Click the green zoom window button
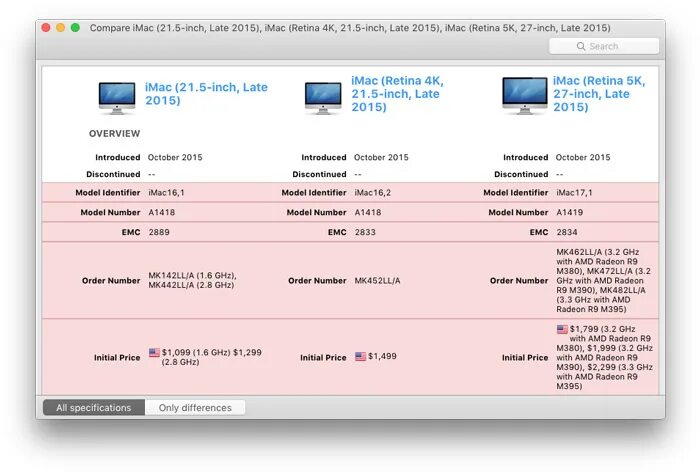This screenshot has height=473, width=700. pyautogui.click(x=75, y=28)
